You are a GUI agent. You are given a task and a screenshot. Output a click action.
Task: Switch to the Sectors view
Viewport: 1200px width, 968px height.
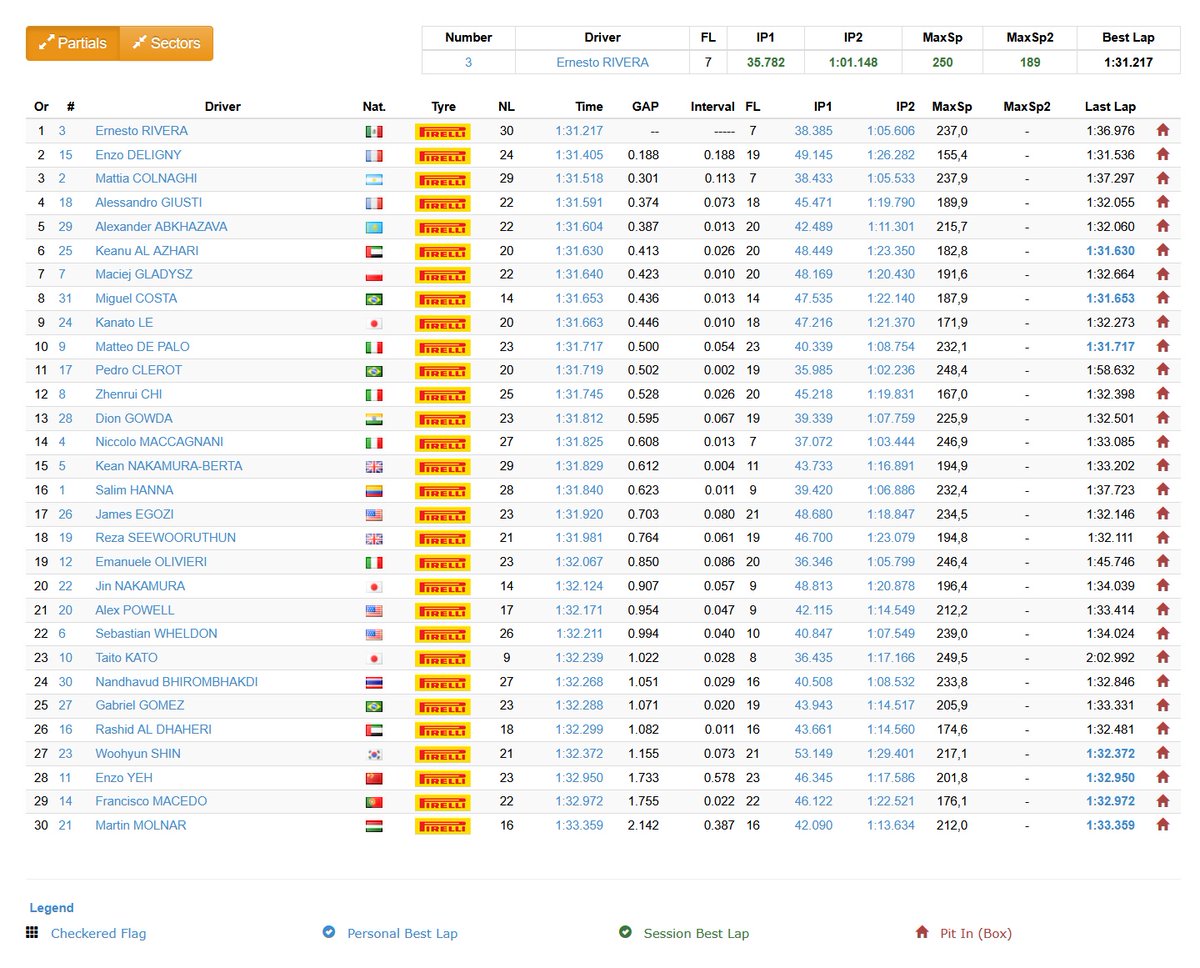[x=166, y=43]
